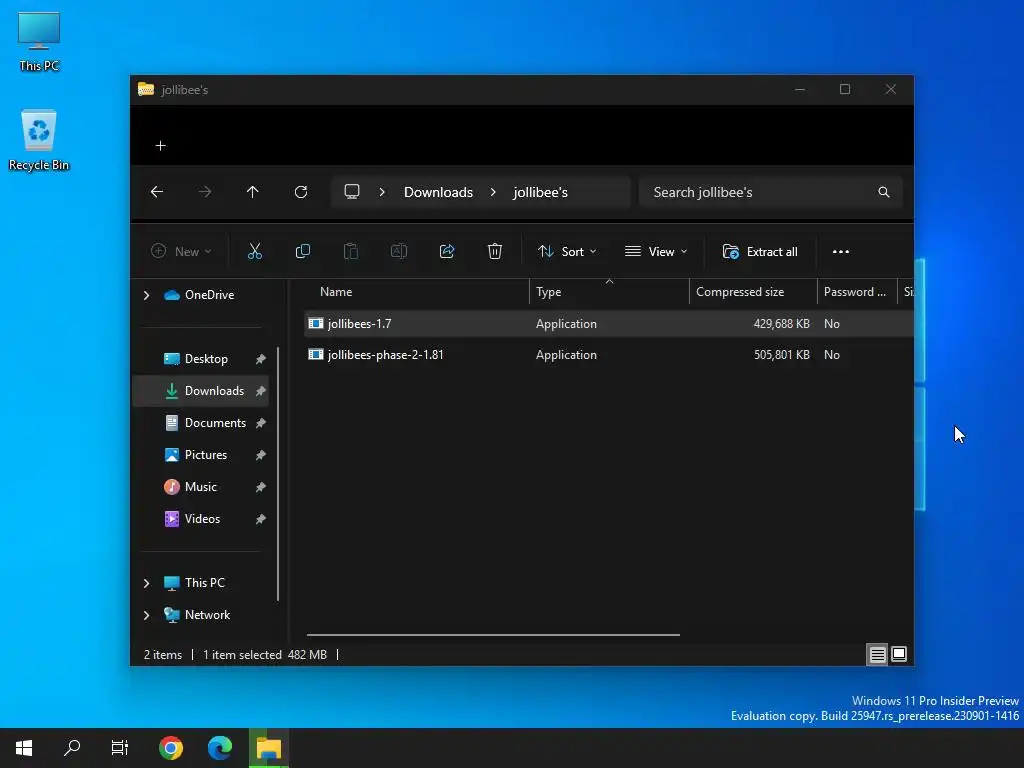Open Task View on the taskbar
The image size is (1024, 768).
point(120,748)
